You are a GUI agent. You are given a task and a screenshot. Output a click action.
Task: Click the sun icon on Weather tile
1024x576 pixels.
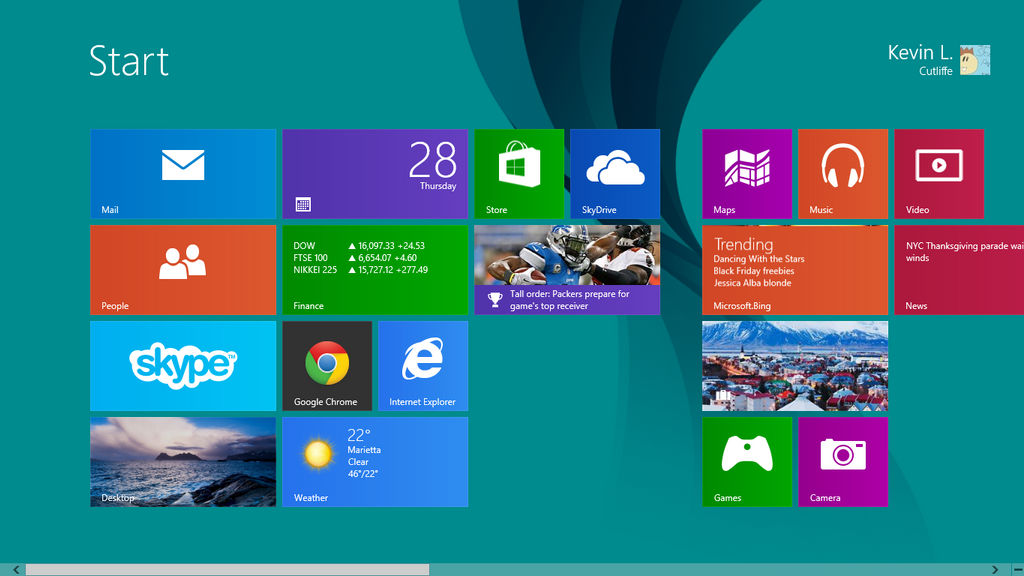[x=318, y=454]
